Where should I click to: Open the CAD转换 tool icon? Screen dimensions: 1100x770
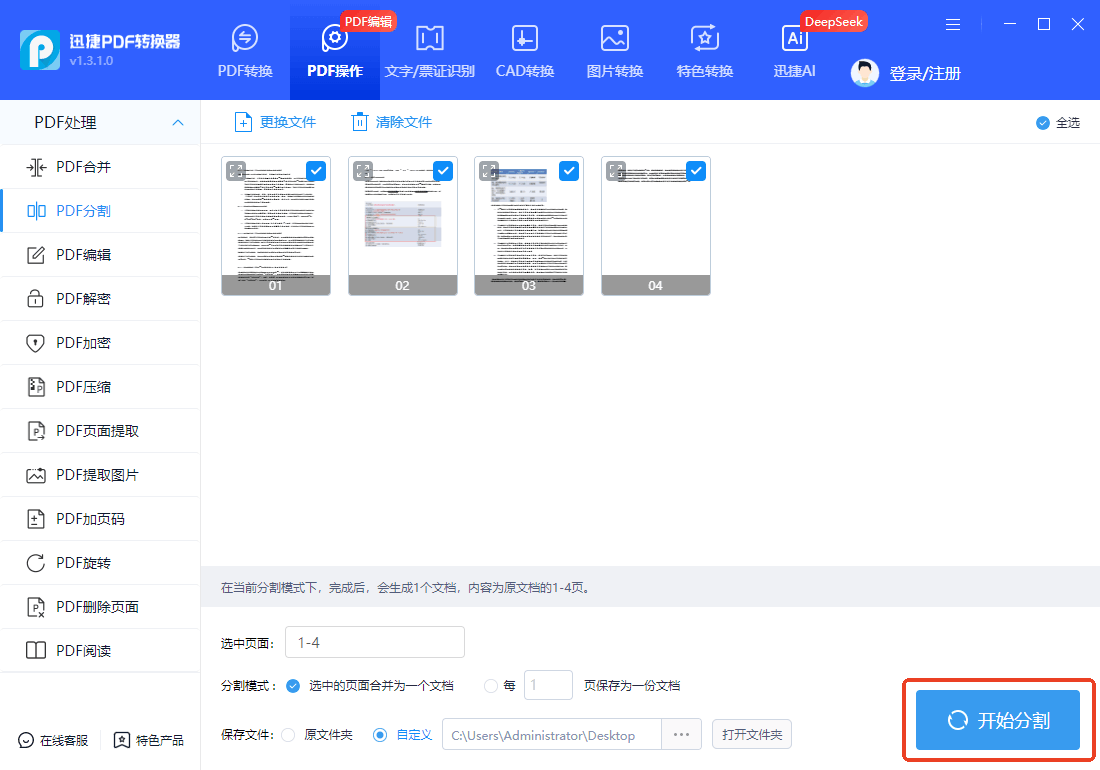point(525,38)
